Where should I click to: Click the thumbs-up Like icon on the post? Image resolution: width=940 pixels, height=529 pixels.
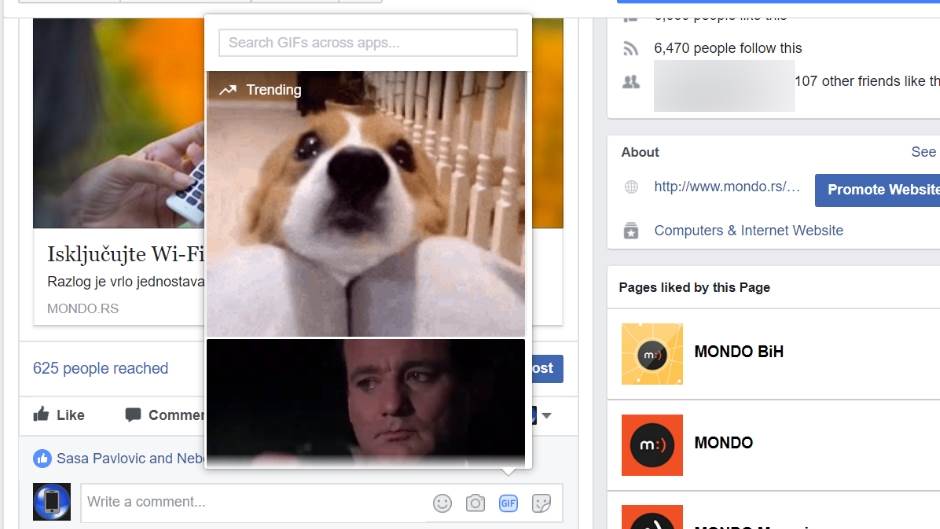click(x=42, y=415)
